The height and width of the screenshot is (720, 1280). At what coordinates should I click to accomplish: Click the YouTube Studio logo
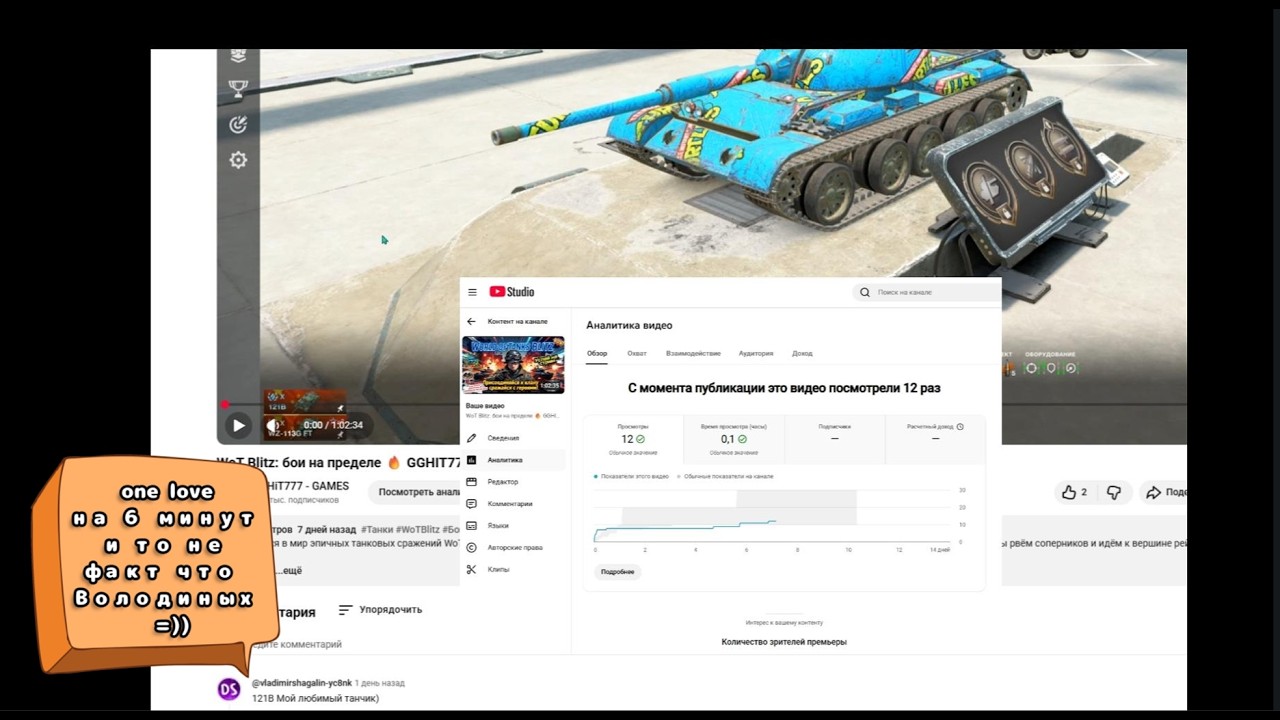click(512, 292)
